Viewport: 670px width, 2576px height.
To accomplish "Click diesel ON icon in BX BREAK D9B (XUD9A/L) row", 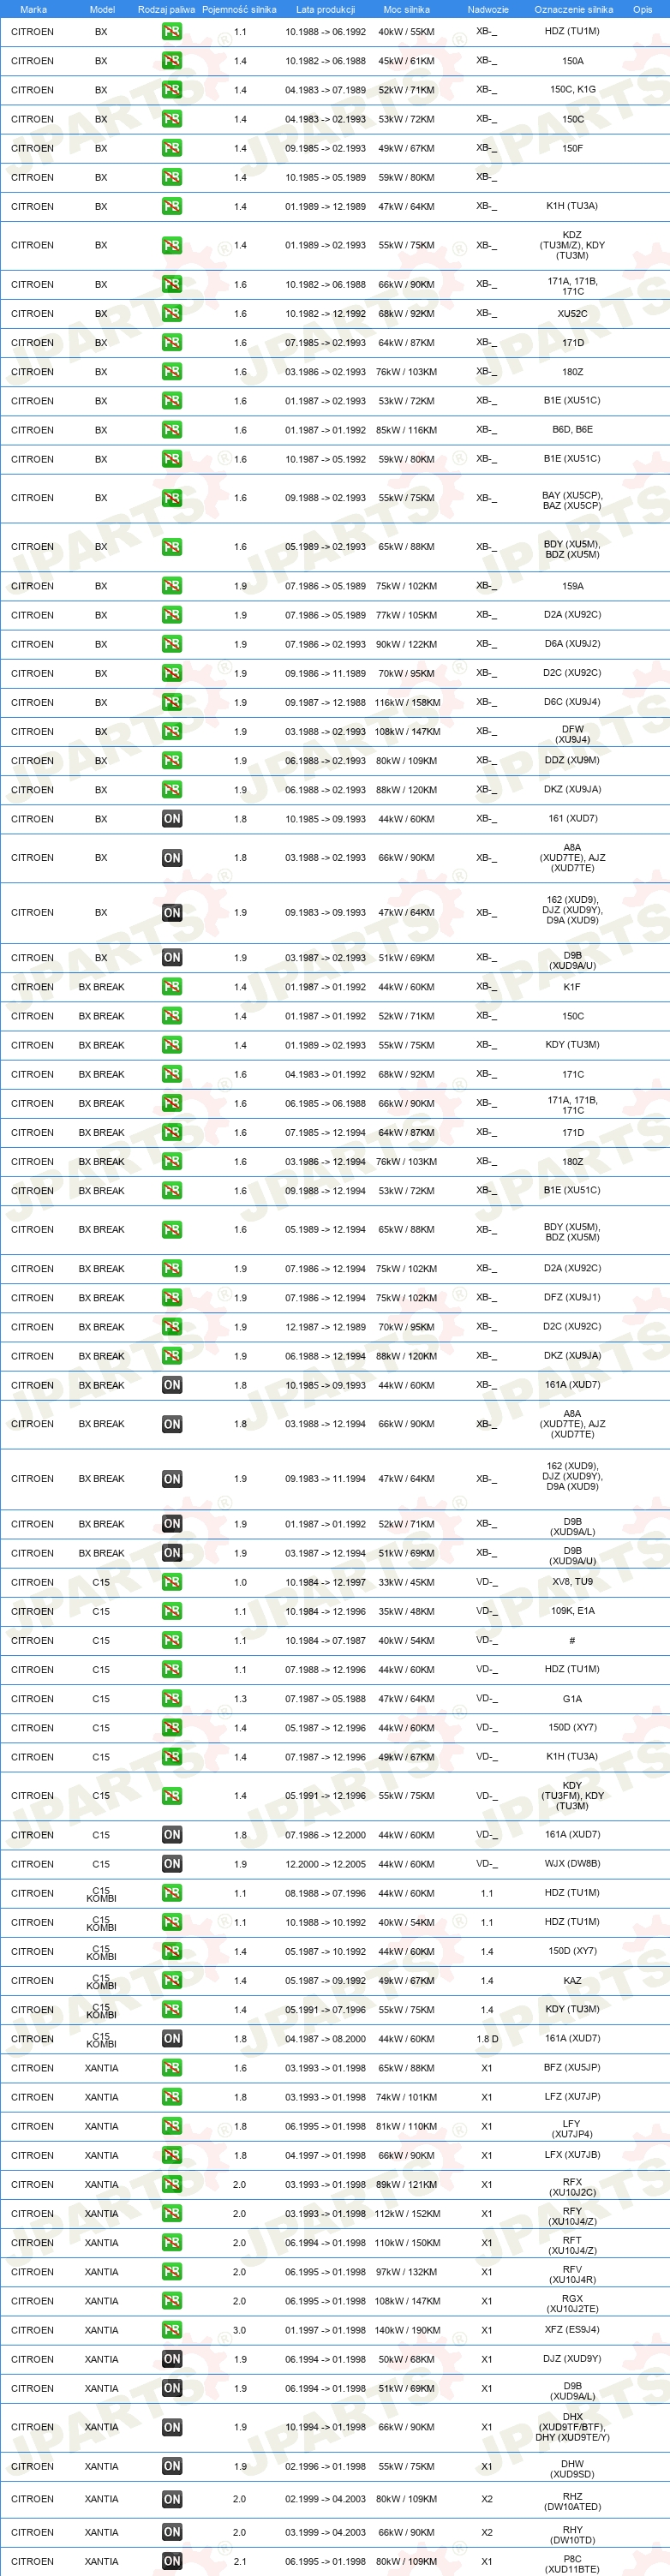I will [x=172, y=1524].
